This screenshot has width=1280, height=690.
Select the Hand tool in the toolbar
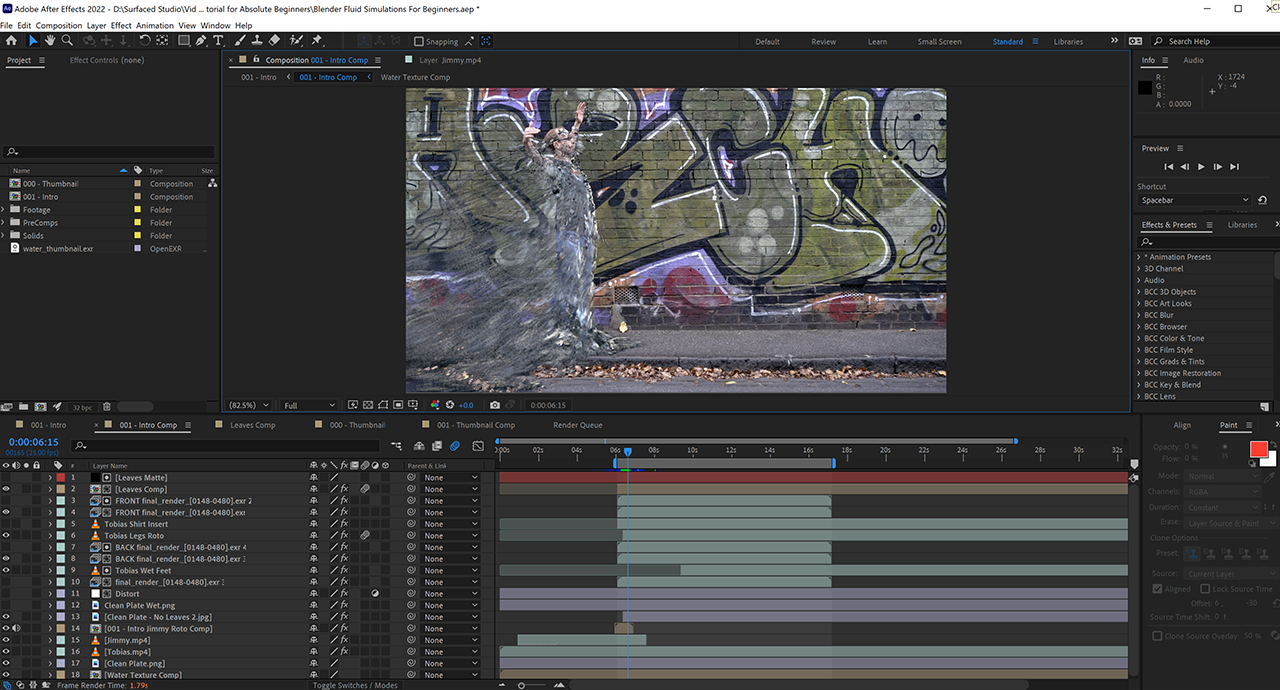(x=49, y=41)
